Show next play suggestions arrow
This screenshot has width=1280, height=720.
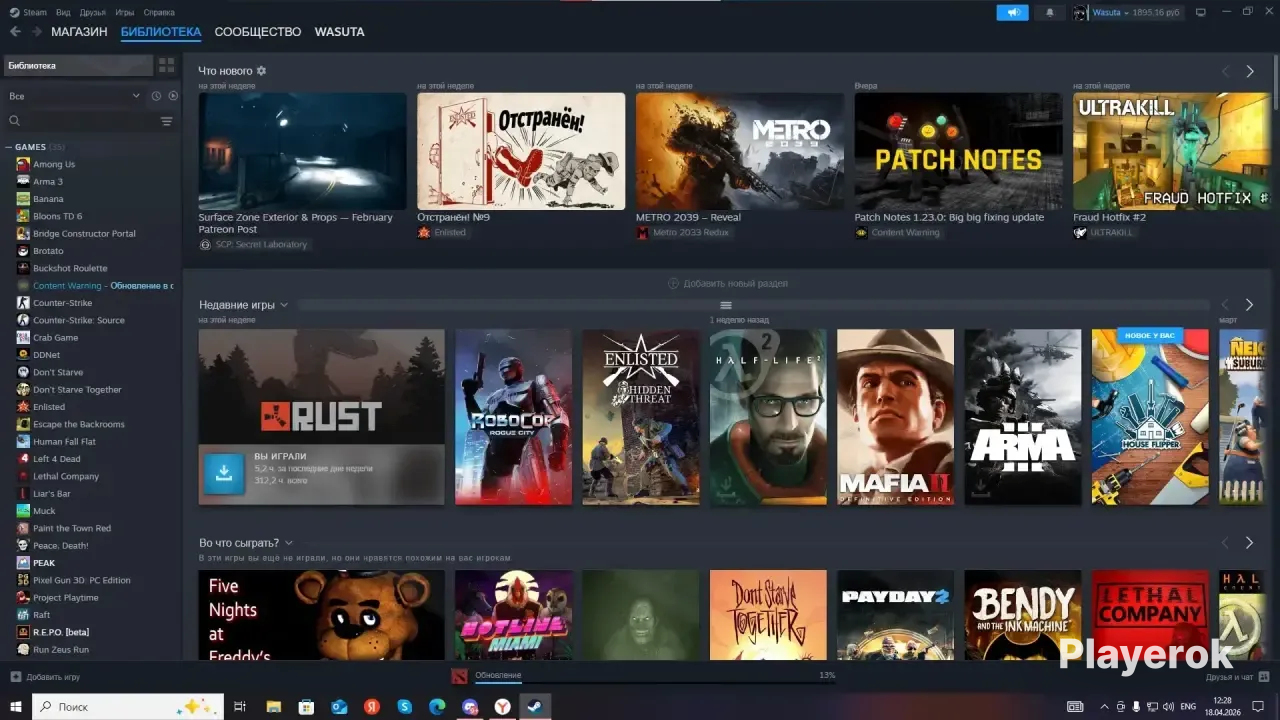[1249, 543]
